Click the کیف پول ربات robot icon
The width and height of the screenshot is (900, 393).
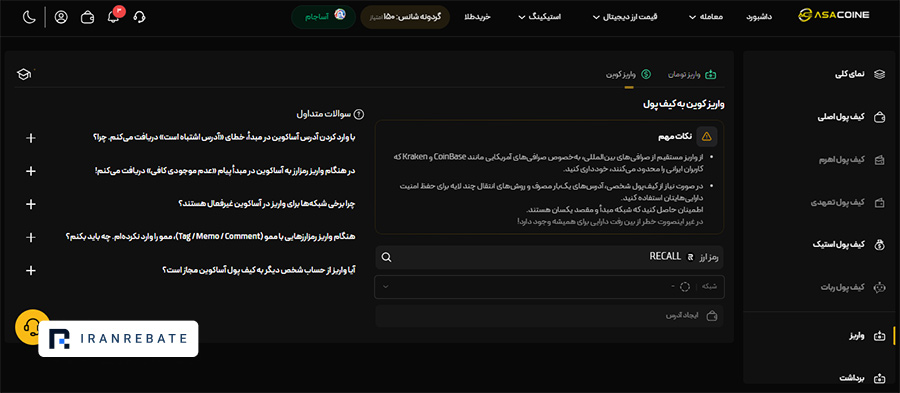(x=879, y=287)
